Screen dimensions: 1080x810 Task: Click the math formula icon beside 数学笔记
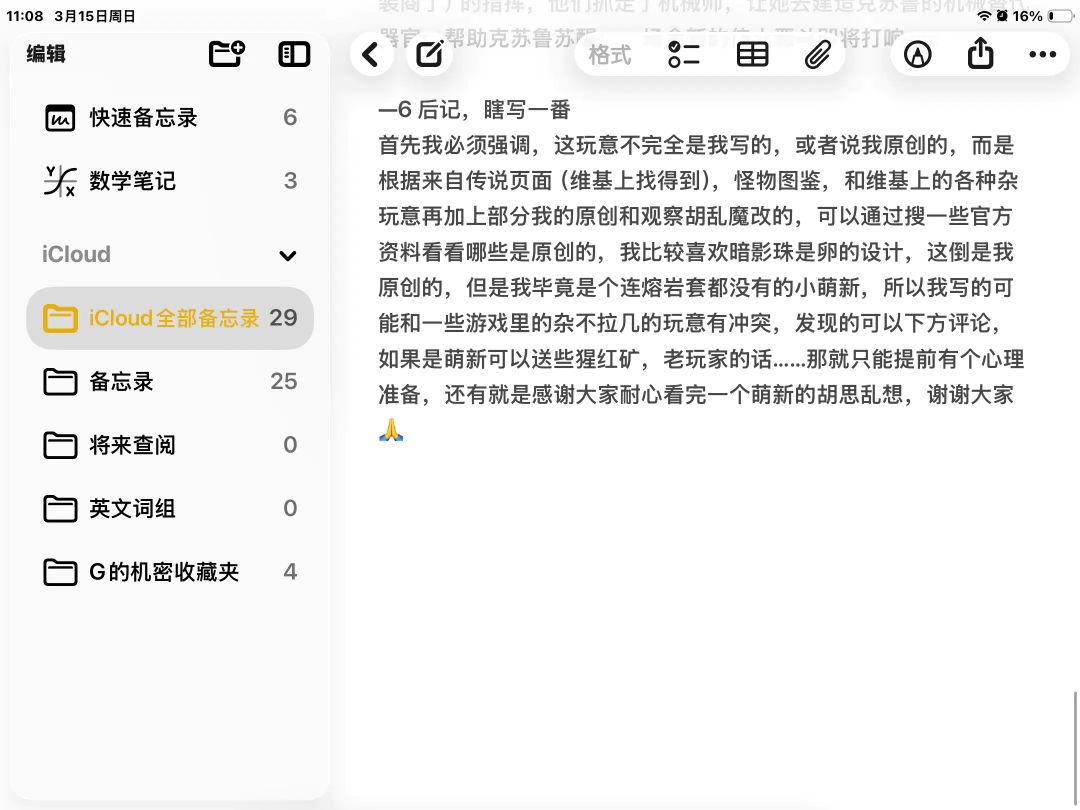click(x=60, y=181)
